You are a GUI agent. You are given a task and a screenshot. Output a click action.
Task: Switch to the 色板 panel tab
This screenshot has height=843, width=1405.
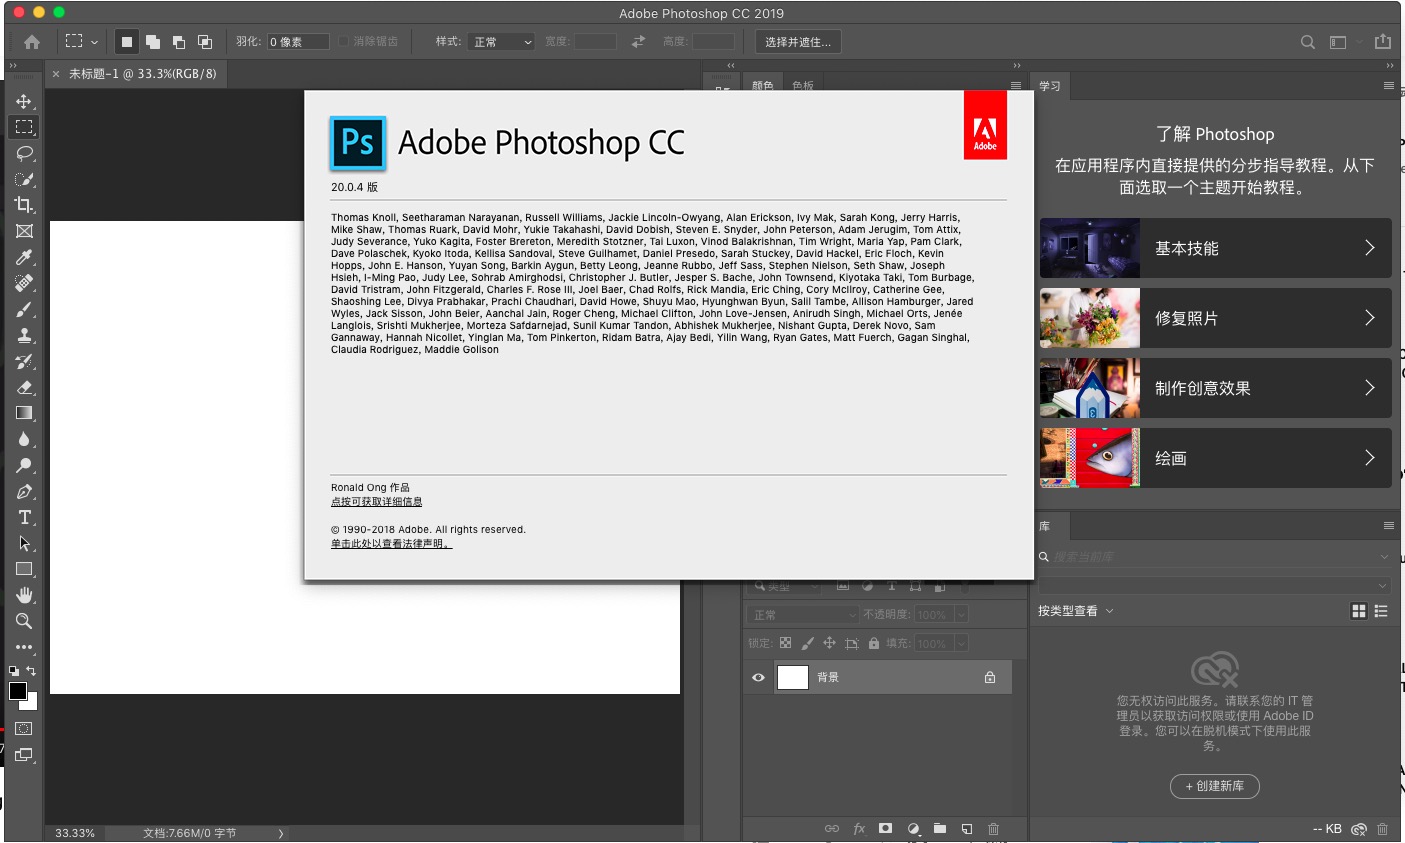coord(803,86)
